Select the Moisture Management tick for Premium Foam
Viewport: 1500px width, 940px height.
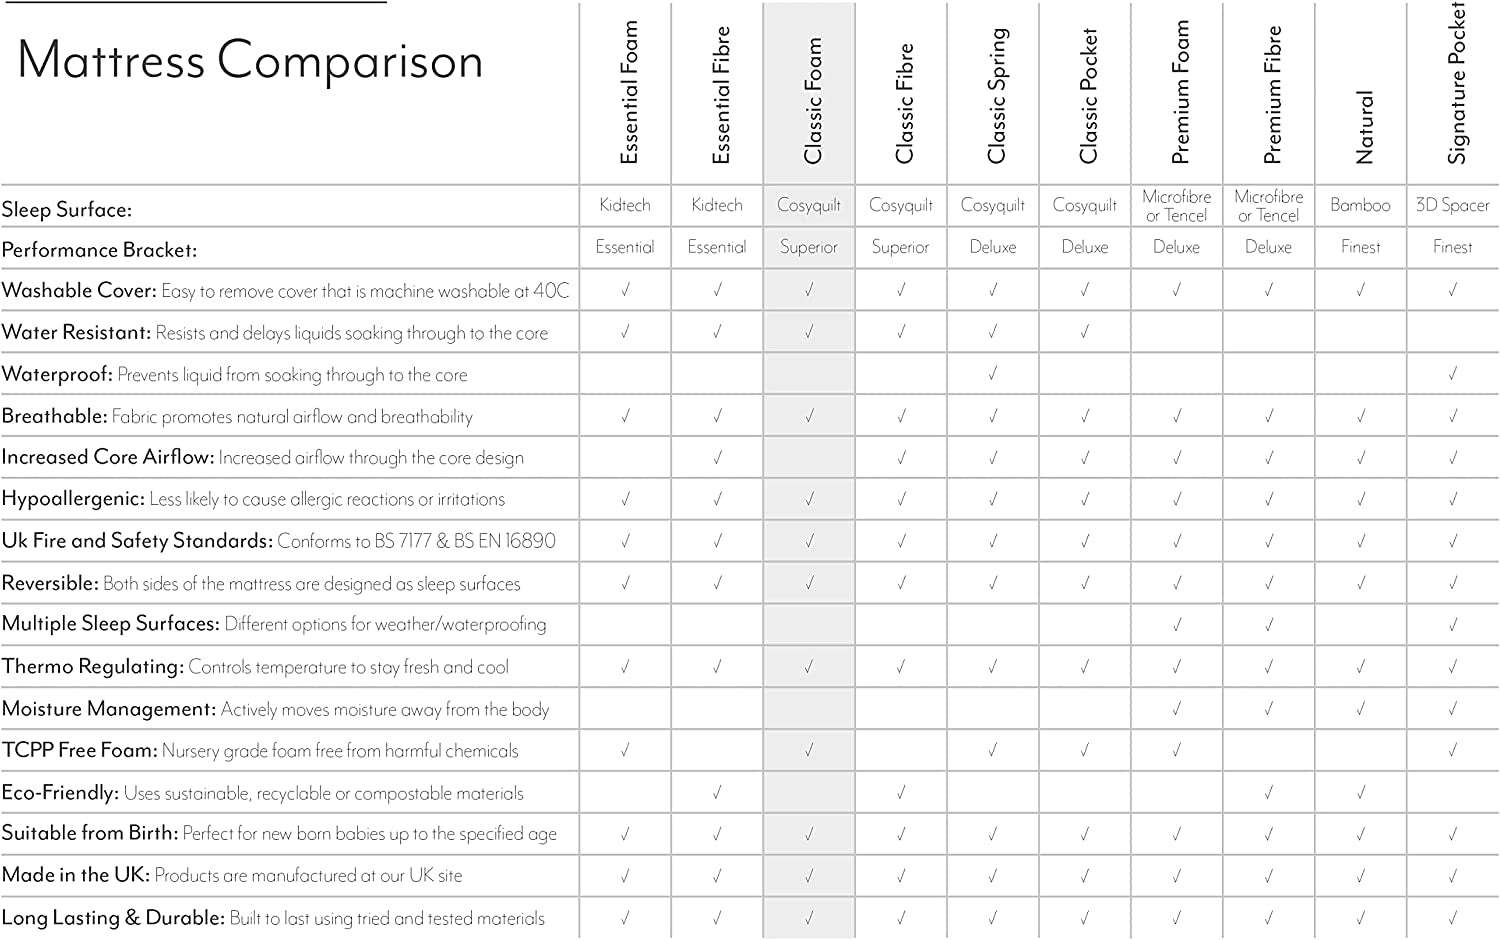point(1177,709)
